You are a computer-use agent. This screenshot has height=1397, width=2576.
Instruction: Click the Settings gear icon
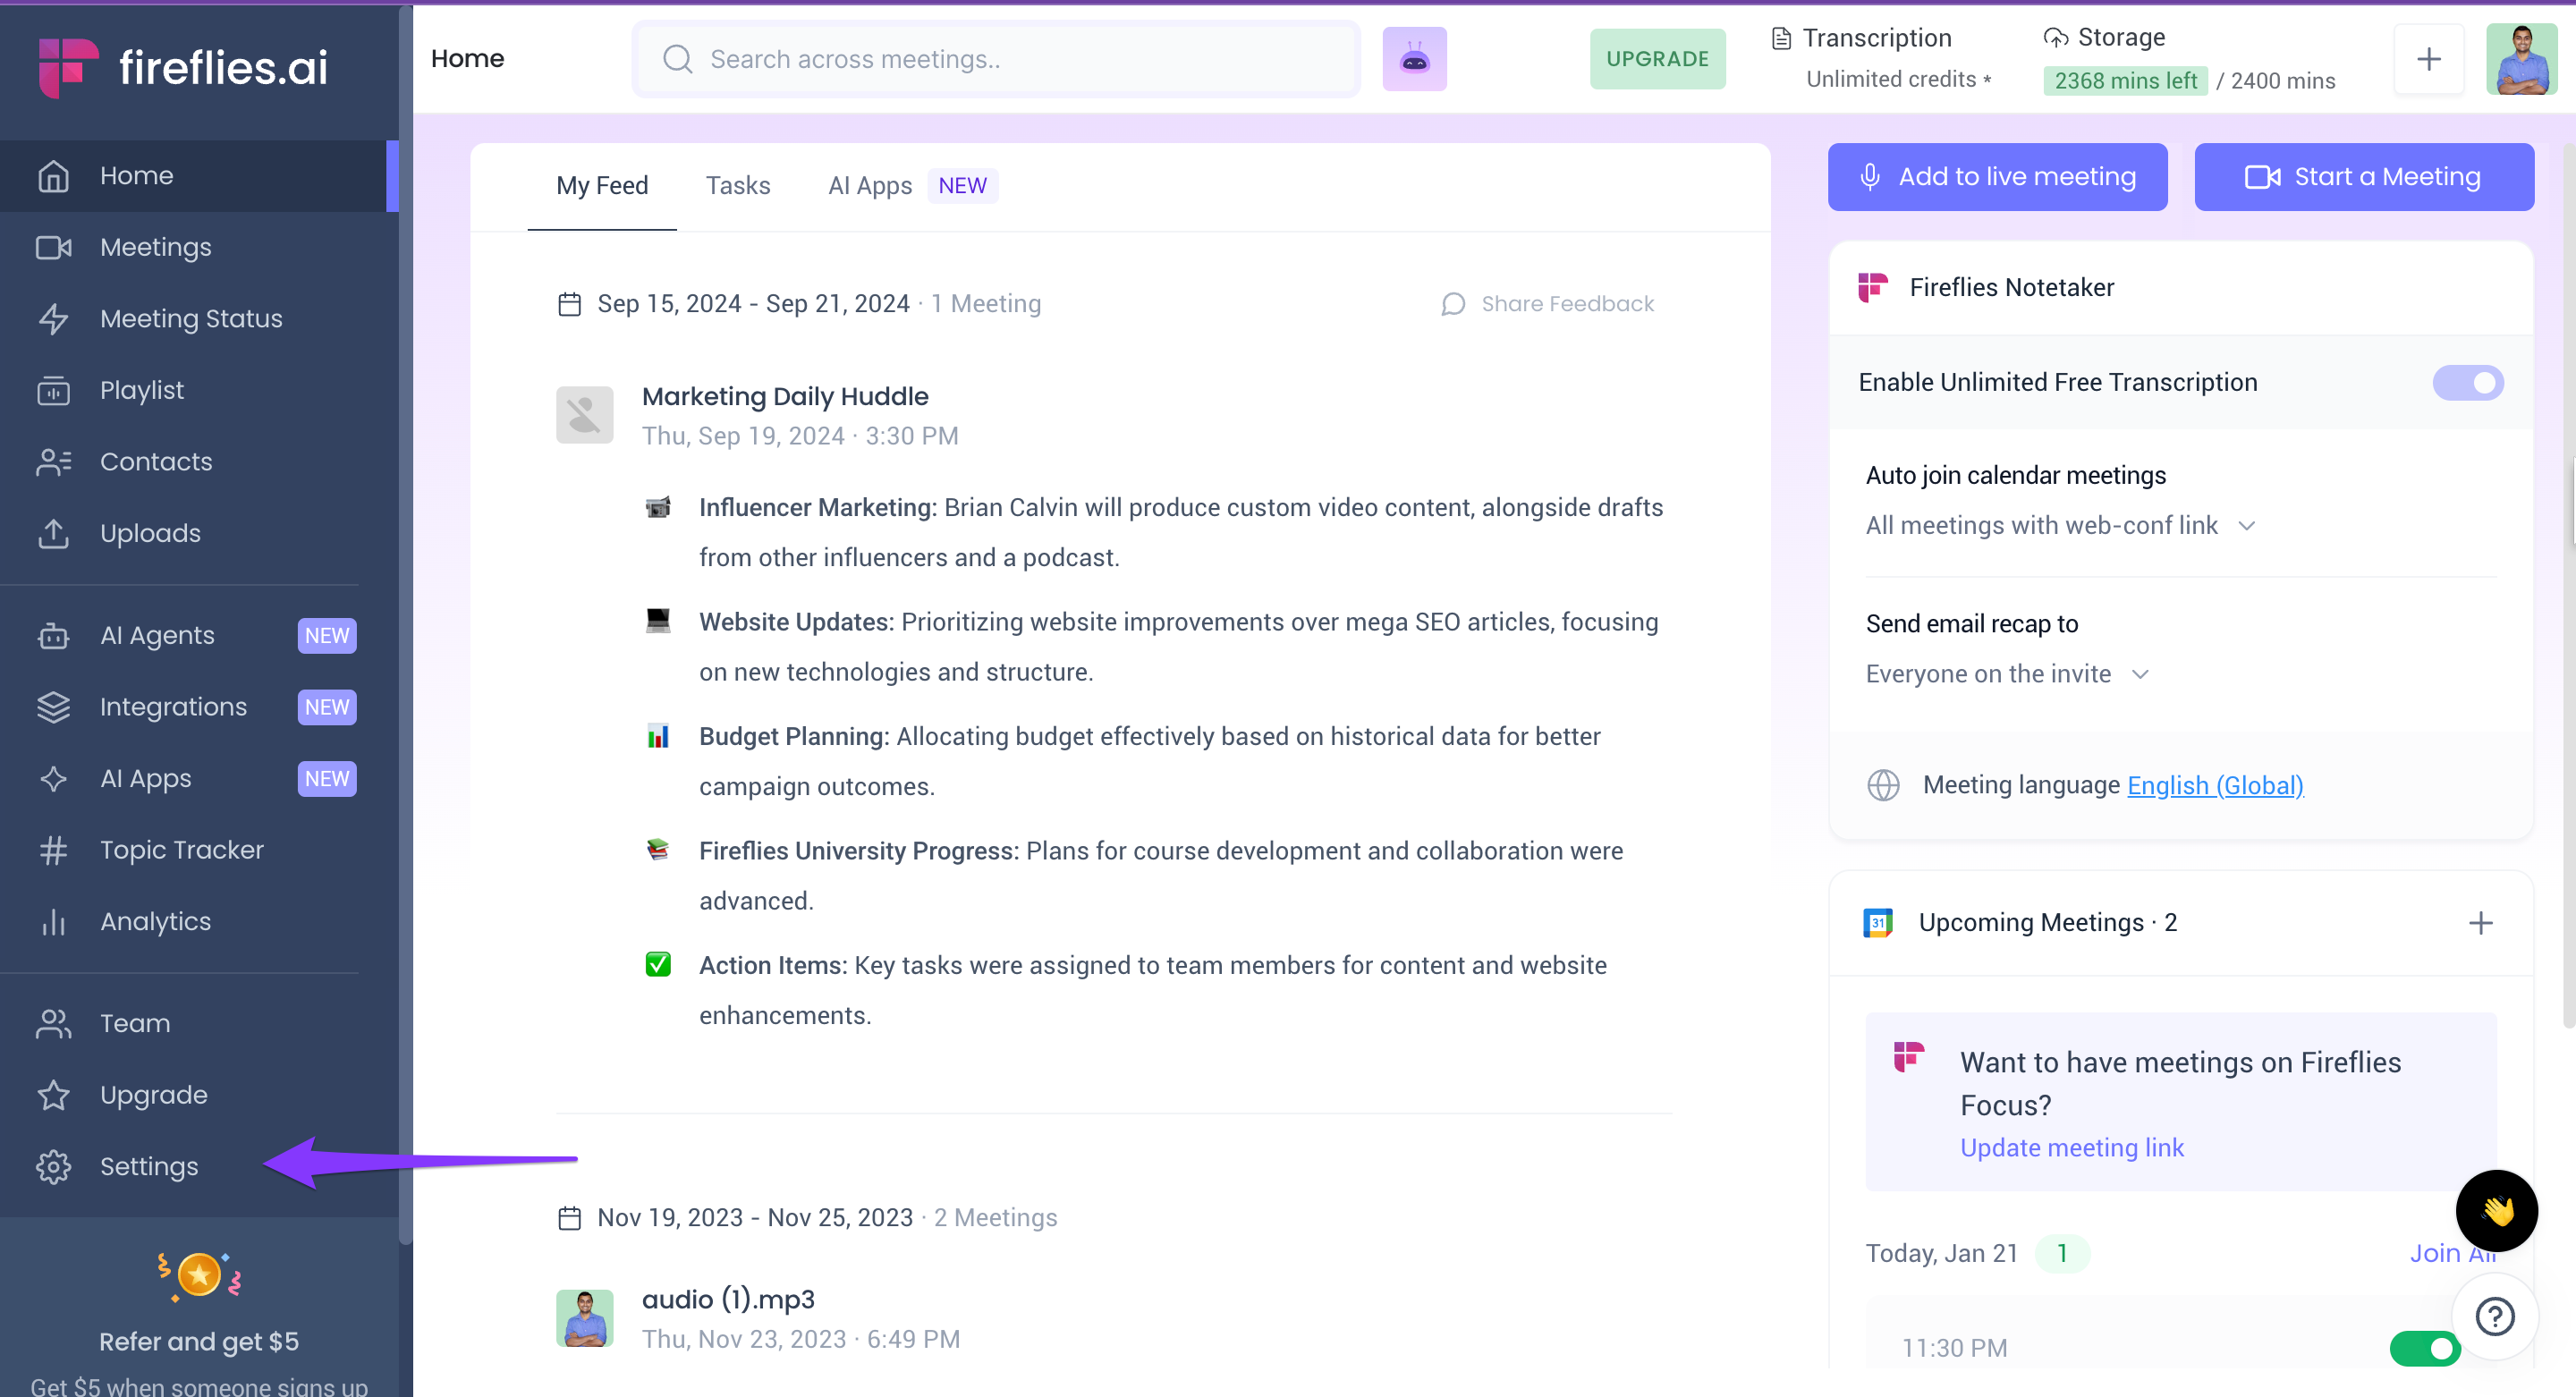click(x=53, y=1167)
